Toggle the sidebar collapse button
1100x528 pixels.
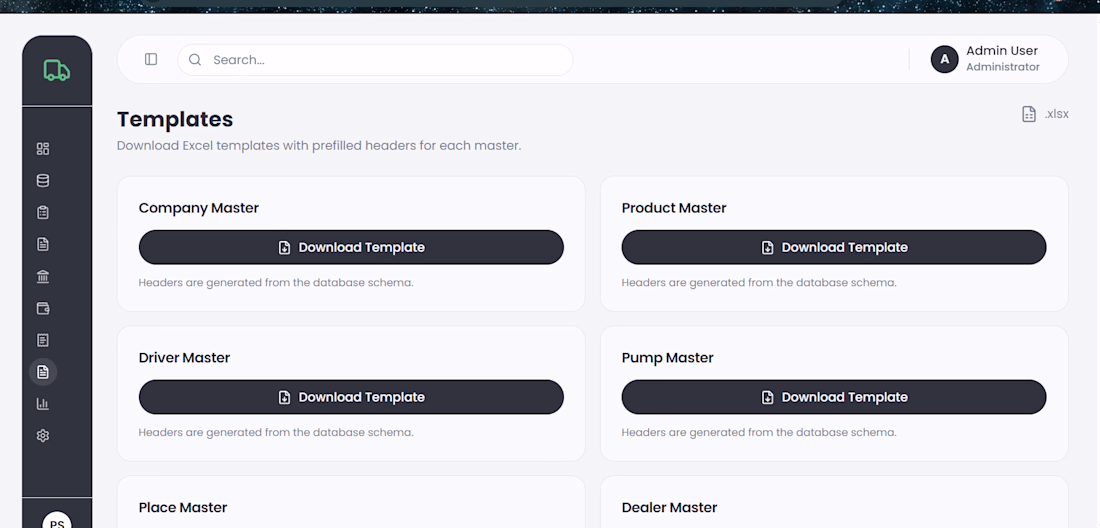[151, 60]
